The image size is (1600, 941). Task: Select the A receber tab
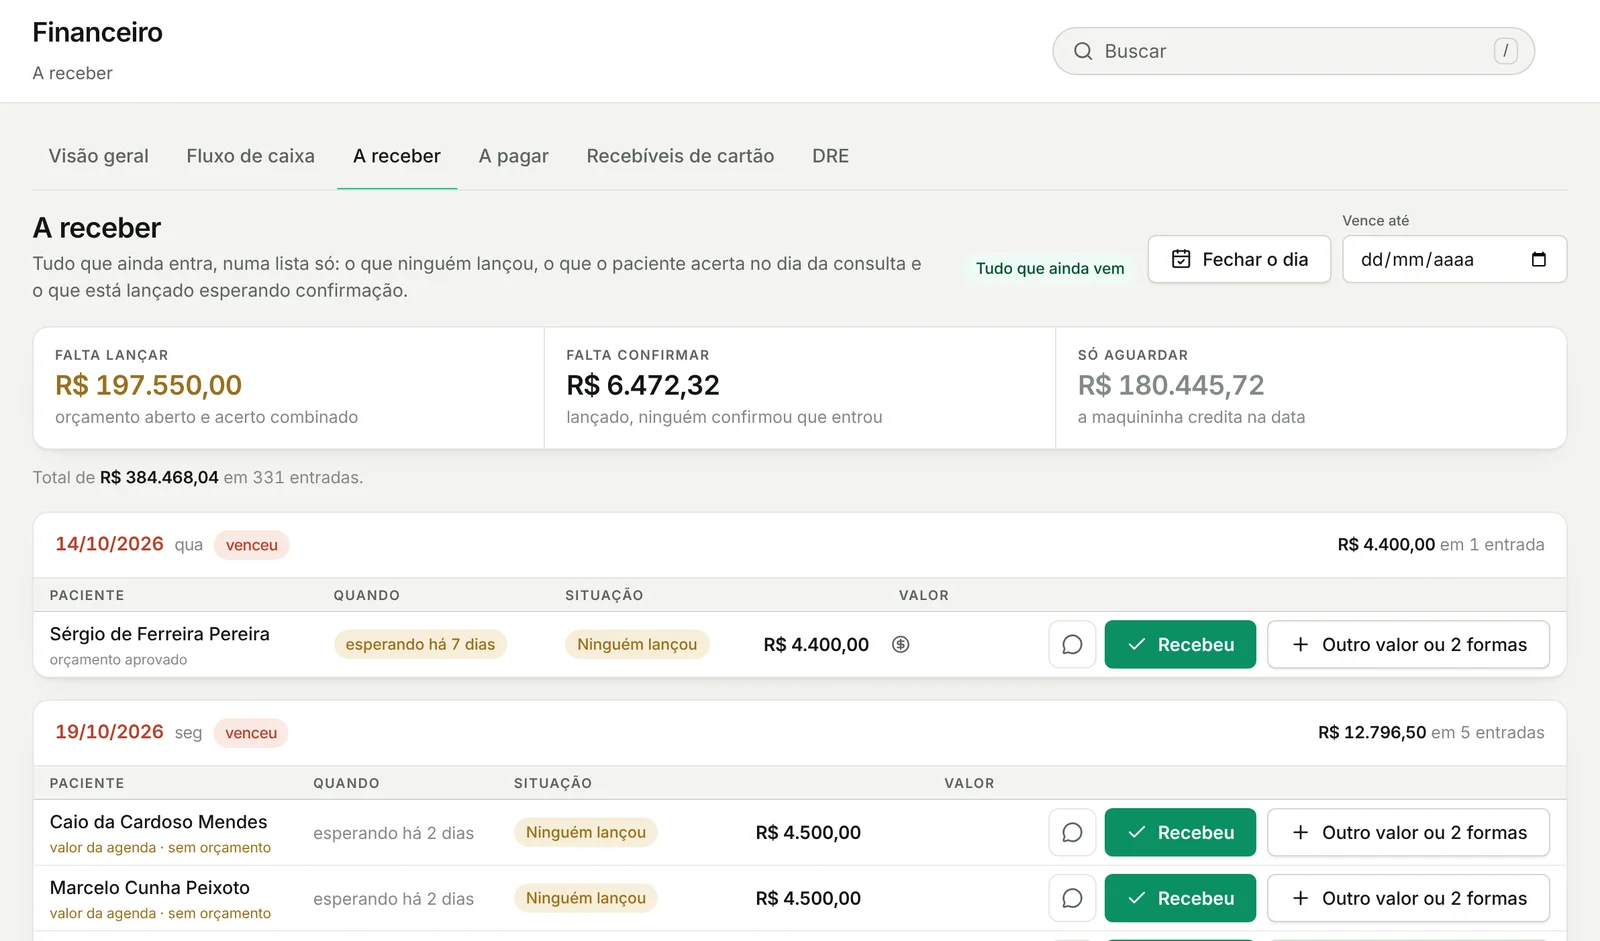coord(397,156)
